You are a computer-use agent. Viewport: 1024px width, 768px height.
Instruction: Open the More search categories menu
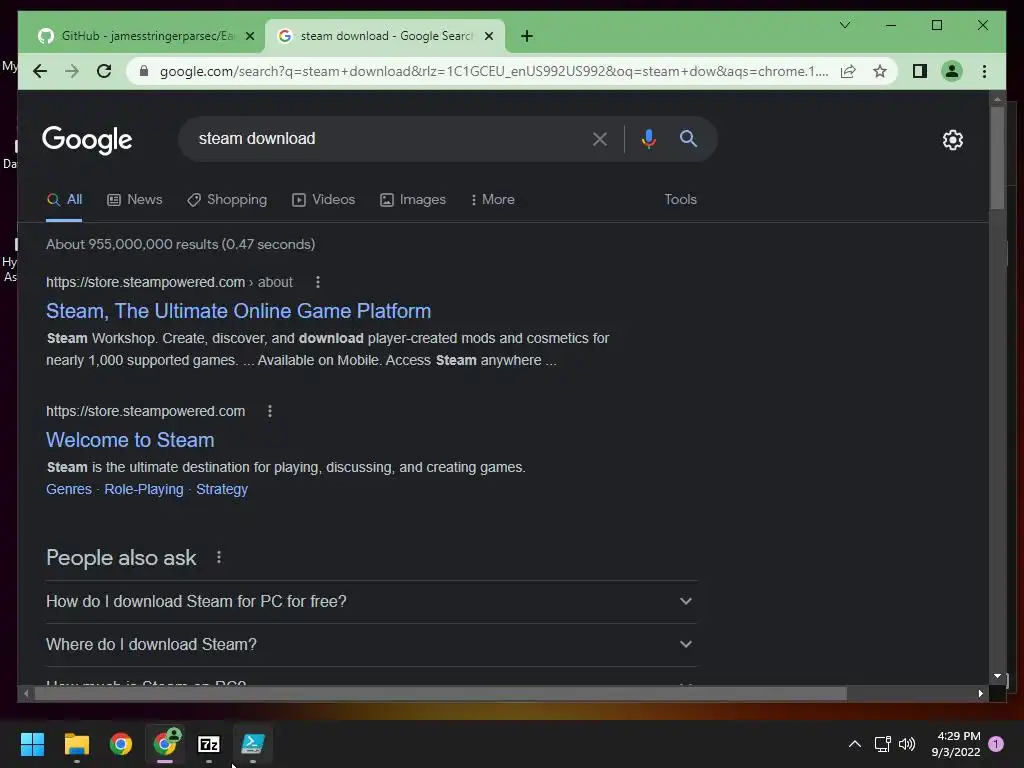click(492, 200)
